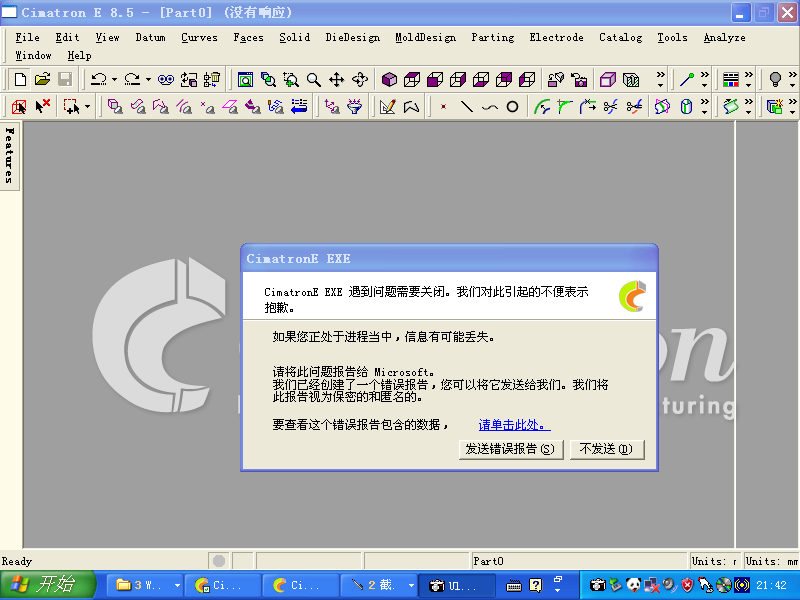Open the Undo history dropdown arrow
Viewport: 800px width, 600px height.
click(x=114, y=79)
